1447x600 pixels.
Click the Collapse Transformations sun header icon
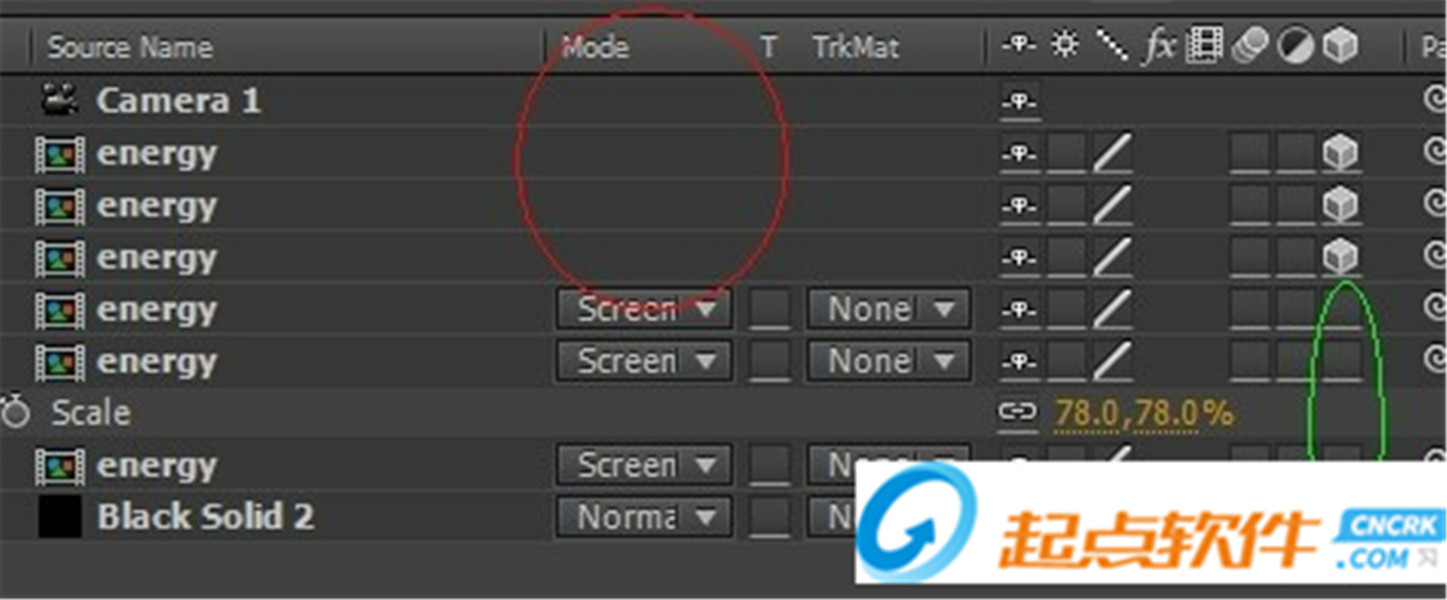click(1065, 45)
